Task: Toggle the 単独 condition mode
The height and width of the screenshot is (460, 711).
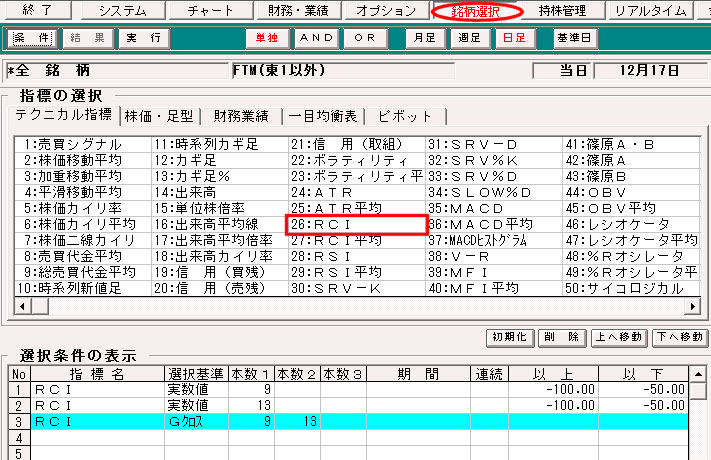Action: coord(268,38)
